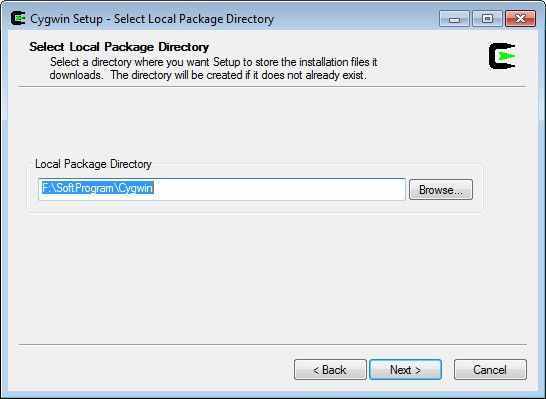Click the Cygwin icon in the title bar
Image resolution: width=546 pixels, height=399 pixels.
click(18, 18)
